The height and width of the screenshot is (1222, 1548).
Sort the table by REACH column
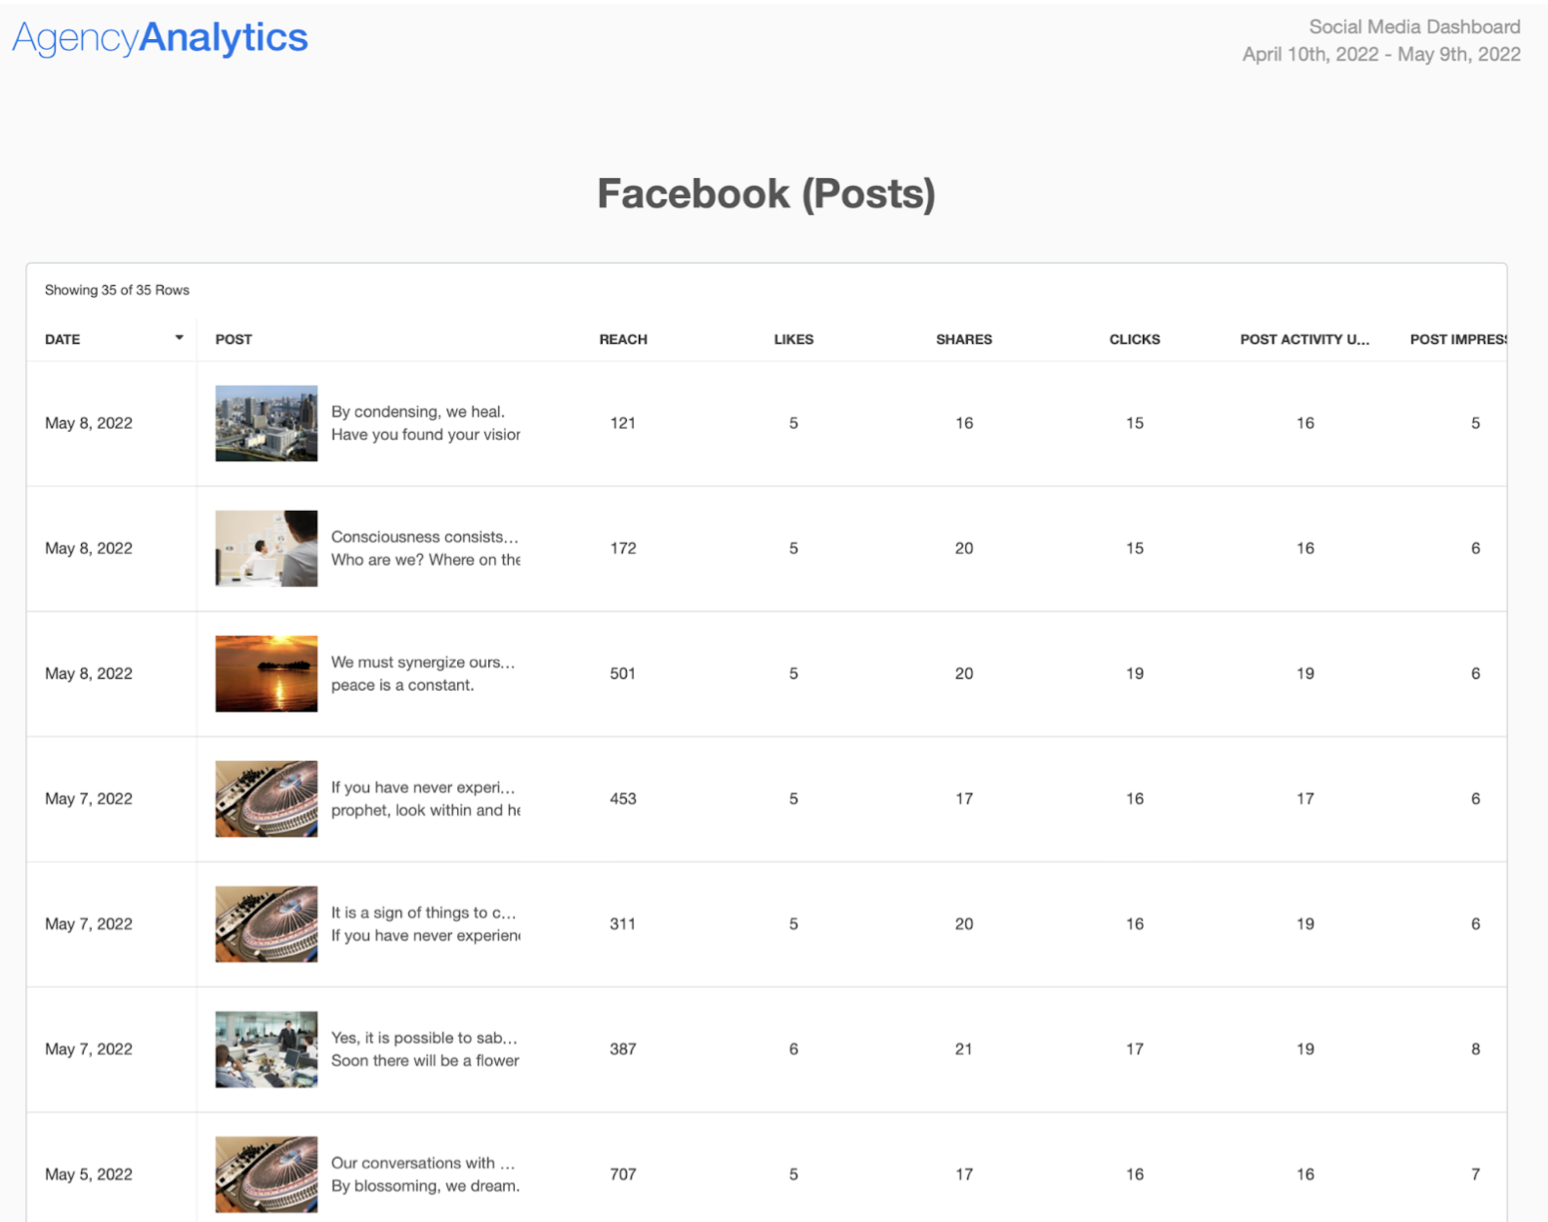622,339
